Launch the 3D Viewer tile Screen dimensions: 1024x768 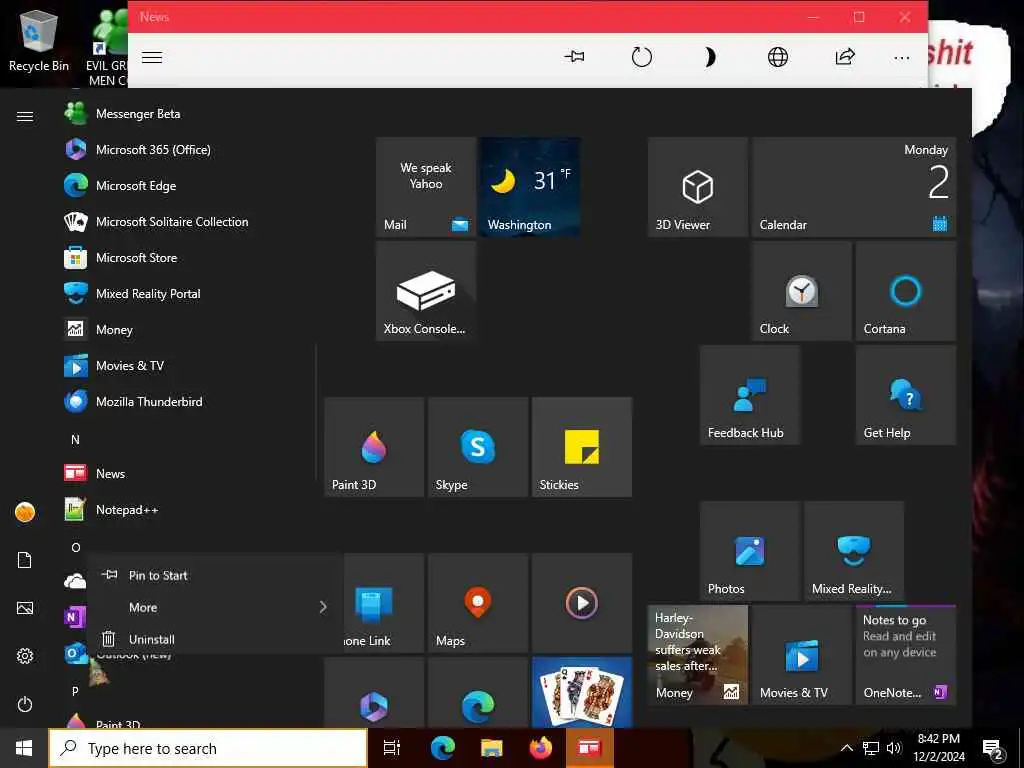(x=697, y=187)
